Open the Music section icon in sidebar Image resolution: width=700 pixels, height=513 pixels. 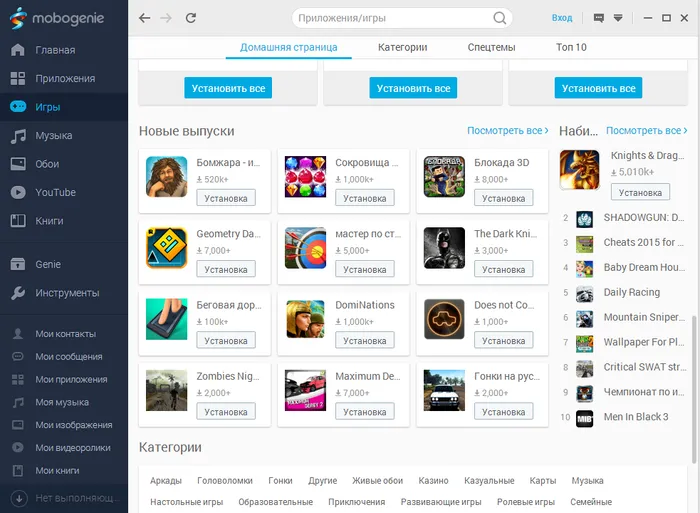click(x=18, y=136)
